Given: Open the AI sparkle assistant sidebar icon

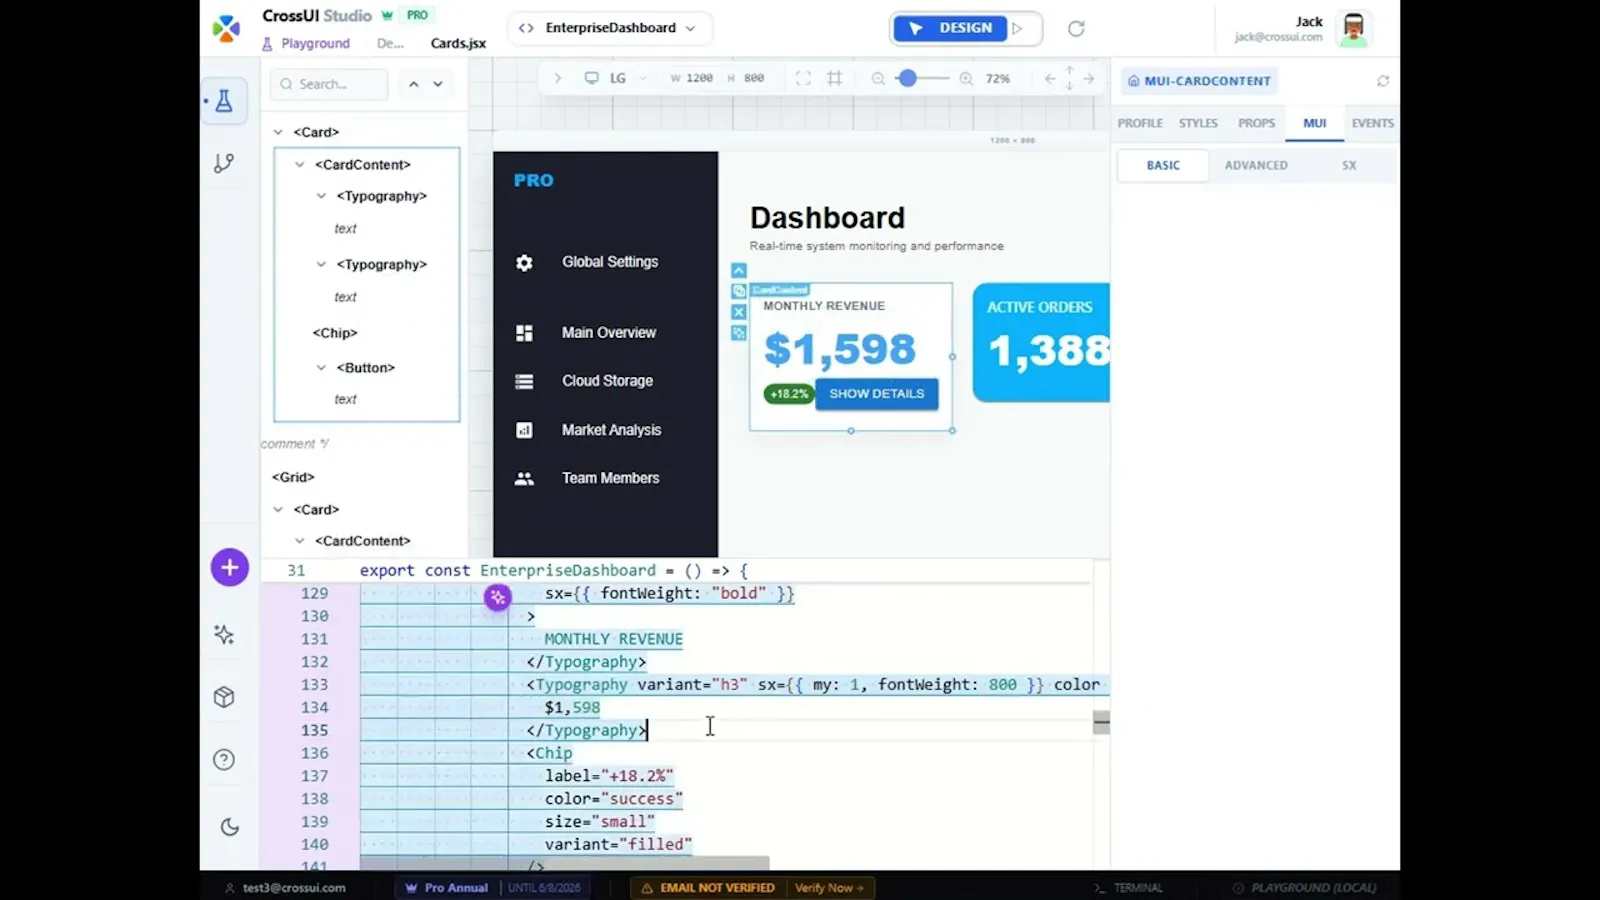Looking at the screenshot, I should [x=224, y=634].
